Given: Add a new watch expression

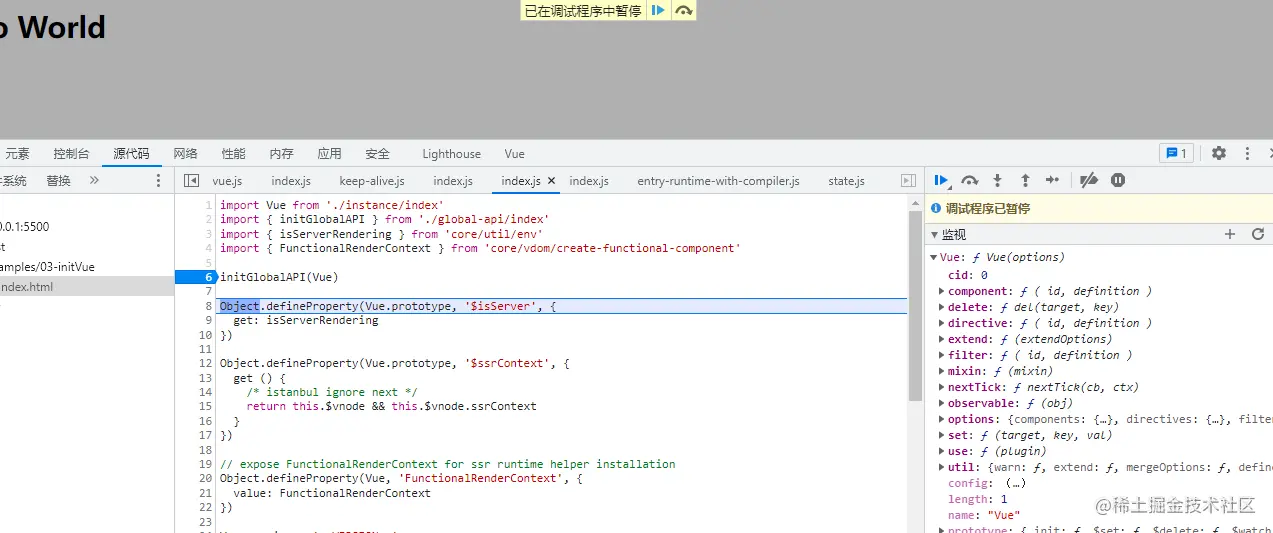Looking at the screenshot, I should point(1230,234).
